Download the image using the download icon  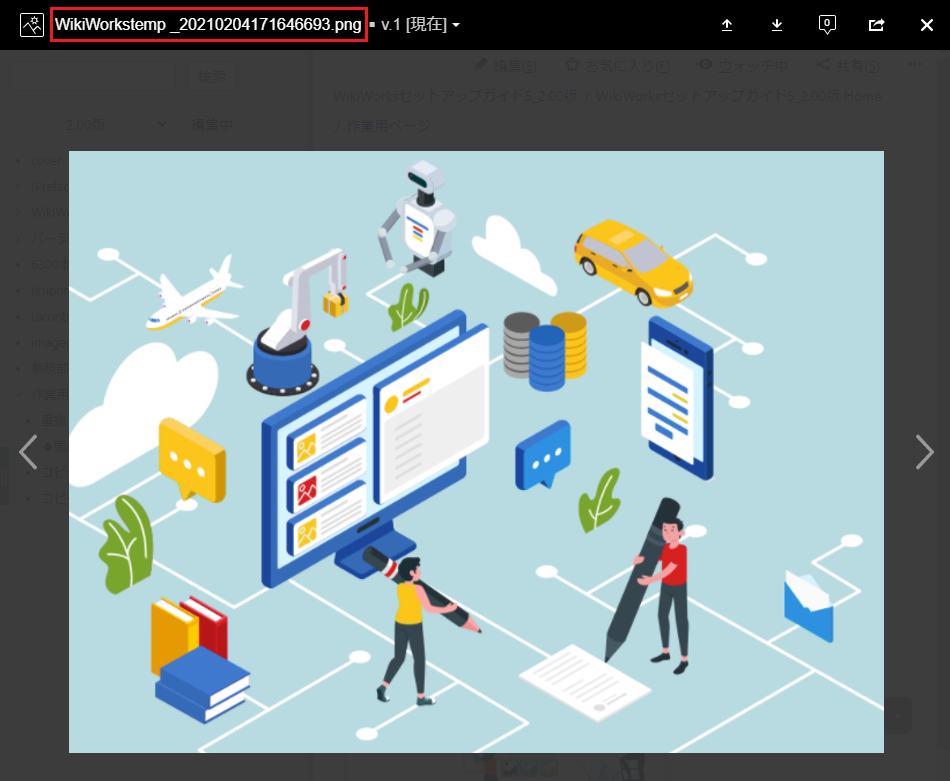click(777, 25)
